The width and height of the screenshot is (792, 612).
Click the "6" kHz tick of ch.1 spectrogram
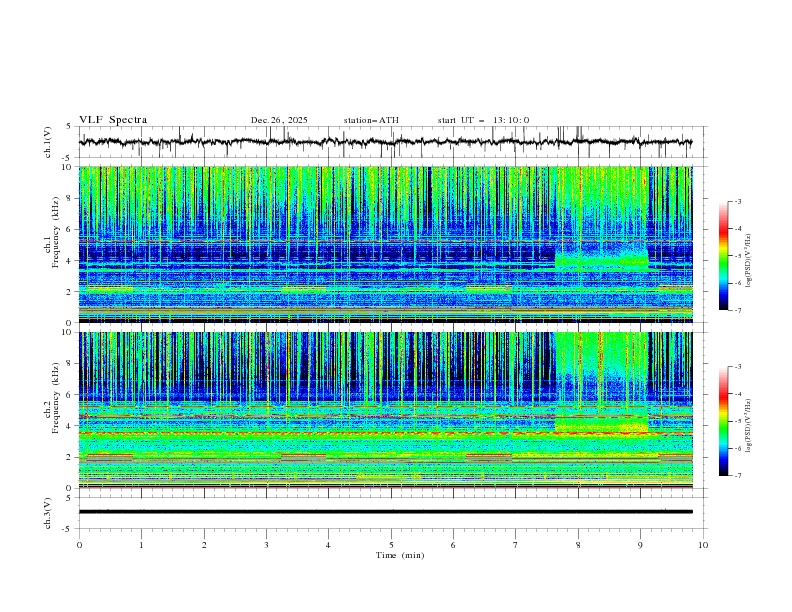pos(71,229)
